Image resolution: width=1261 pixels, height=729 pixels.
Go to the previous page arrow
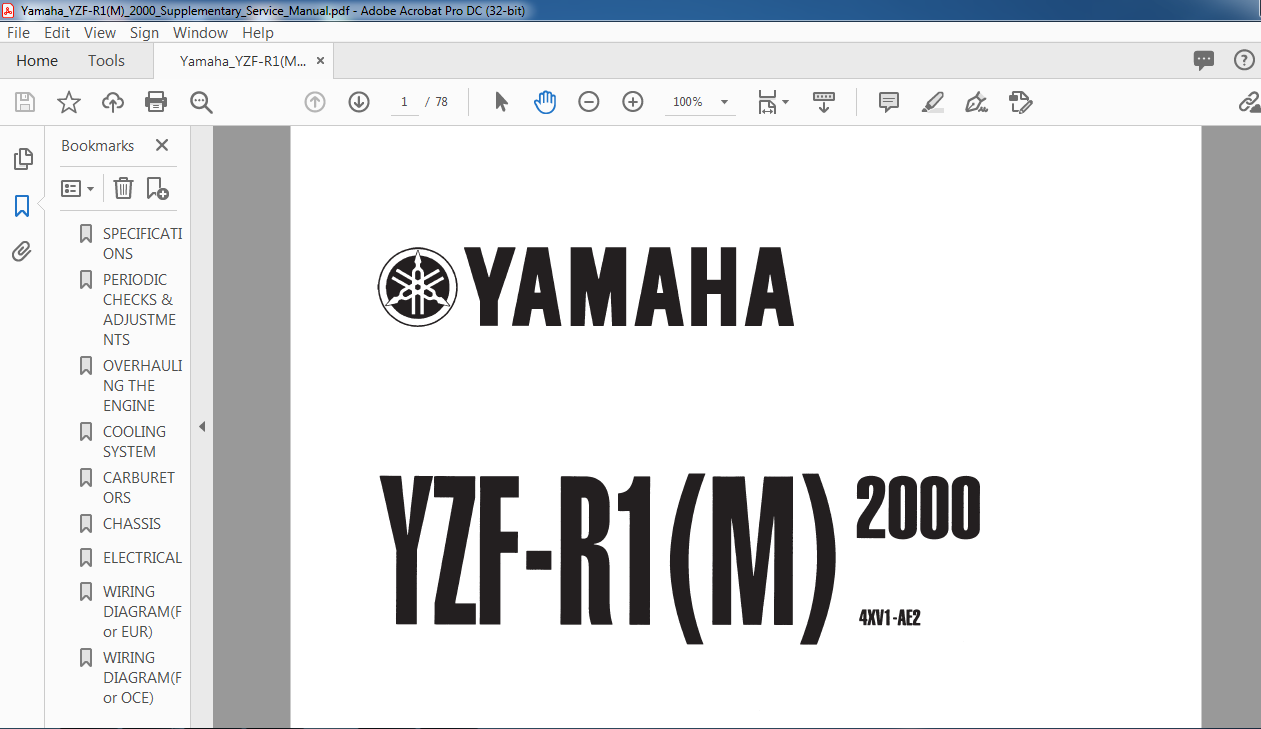click(x=315, y=102)
